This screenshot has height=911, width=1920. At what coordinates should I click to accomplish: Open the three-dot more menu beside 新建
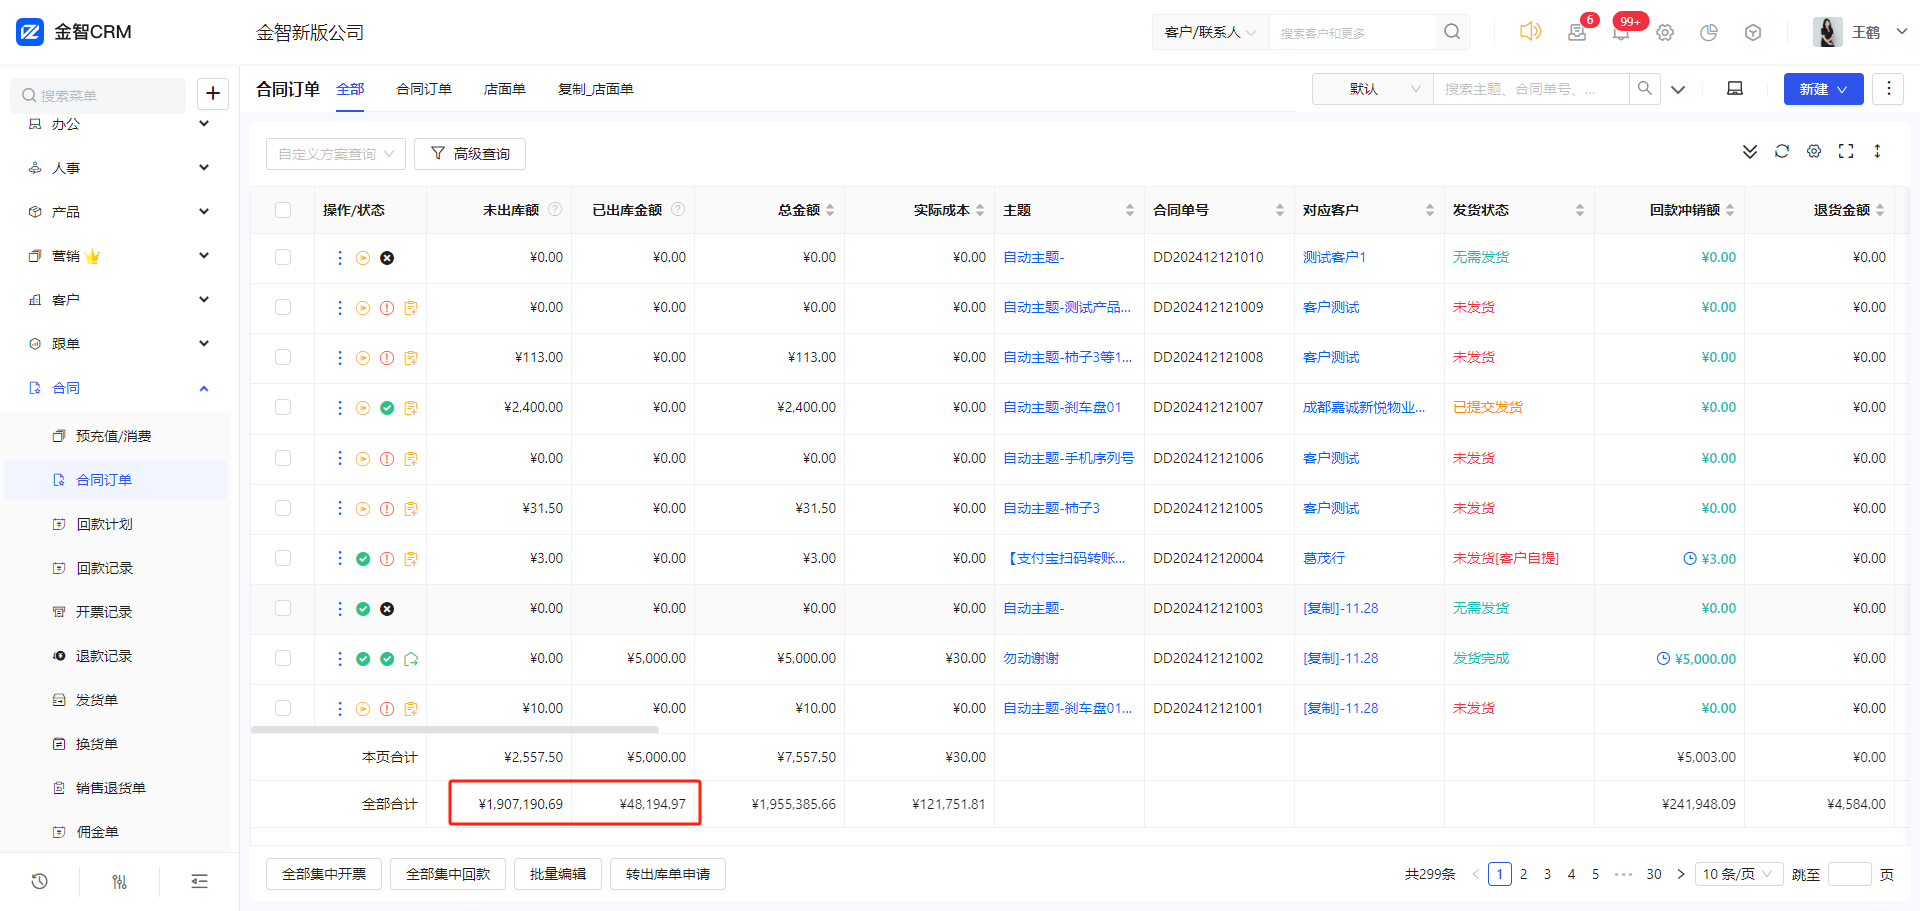[1888, 89]
